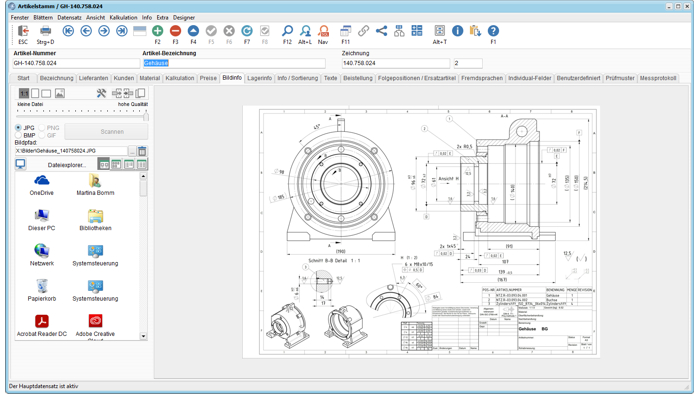This screenshot has width=700, height=394.
Task: Select the JPG radio button
Action: click(x=18, y=128)
